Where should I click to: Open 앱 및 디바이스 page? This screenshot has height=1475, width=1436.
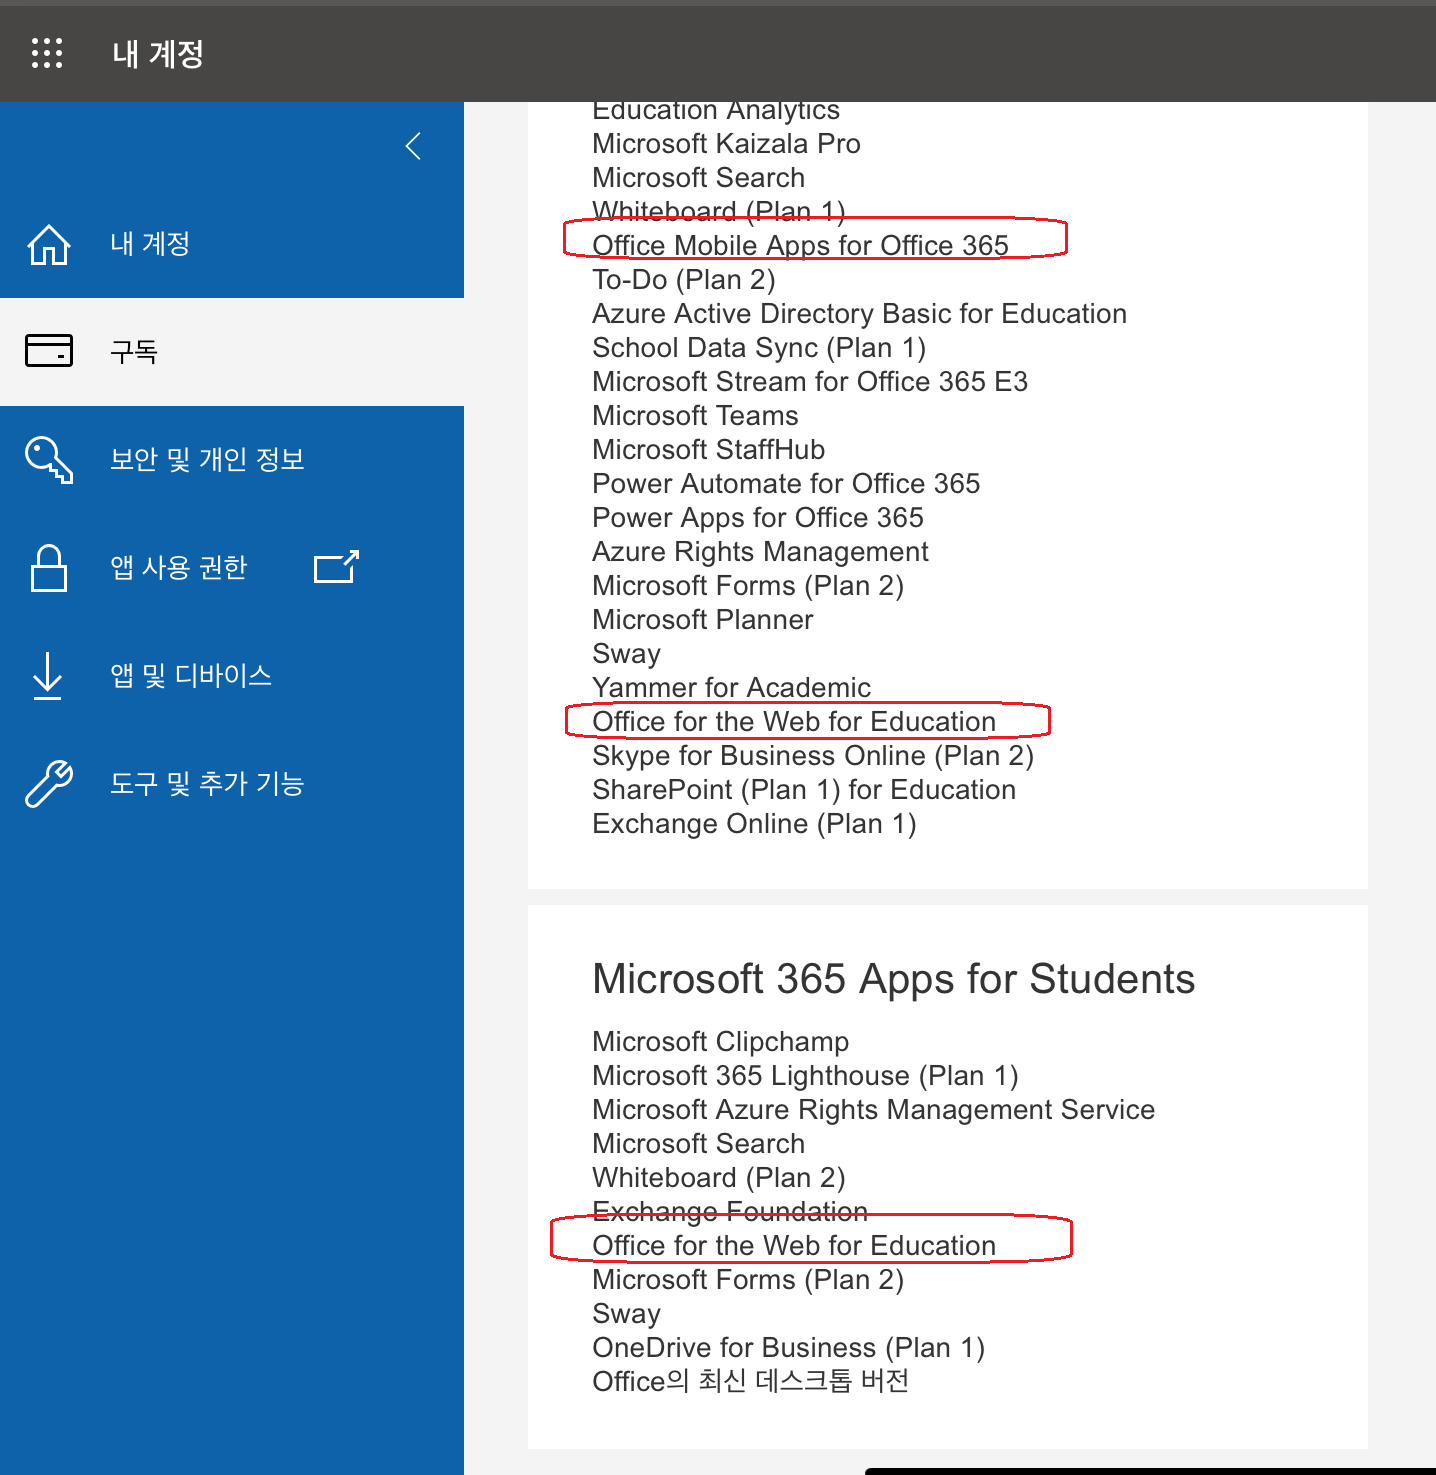pos(232,676)
